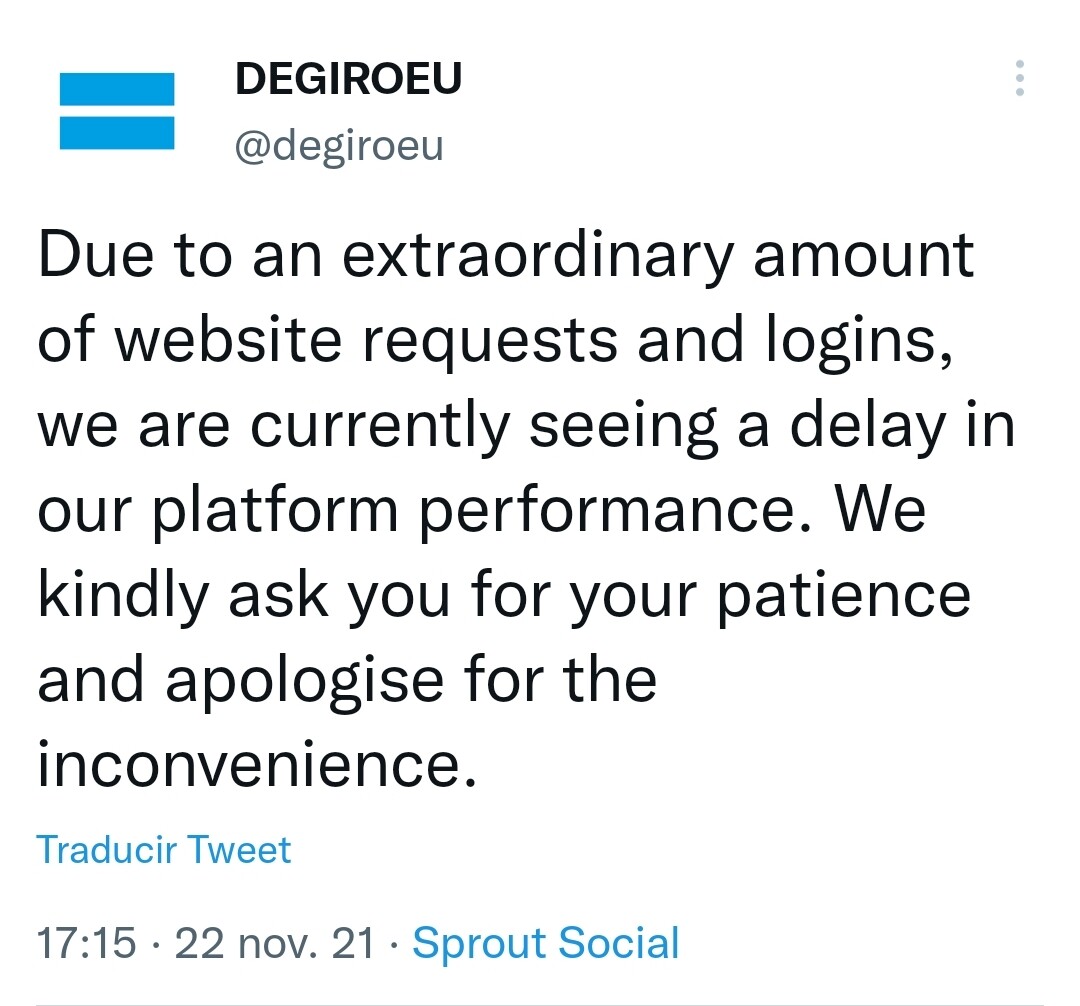Viewport: 1080px width, 1006px height.
Task: Open the Sprout Social source link
Action: click(x=546, y=943)
